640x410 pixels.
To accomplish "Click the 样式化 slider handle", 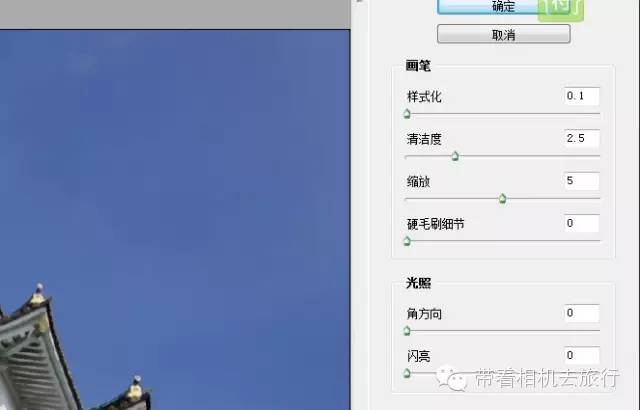I will (407, 114).
